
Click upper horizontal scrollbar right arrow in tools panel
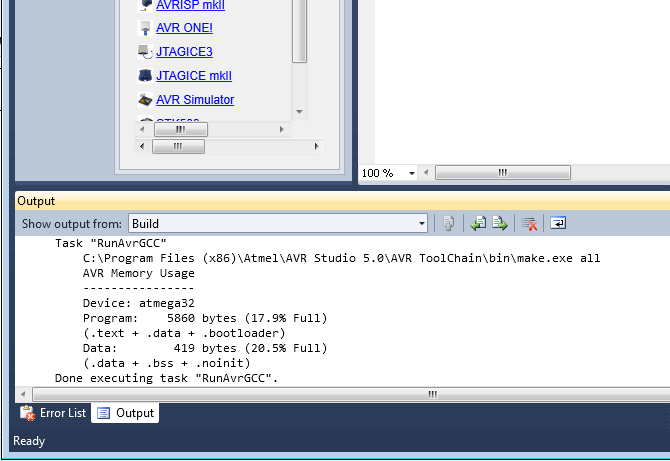[x=282, y=129]
